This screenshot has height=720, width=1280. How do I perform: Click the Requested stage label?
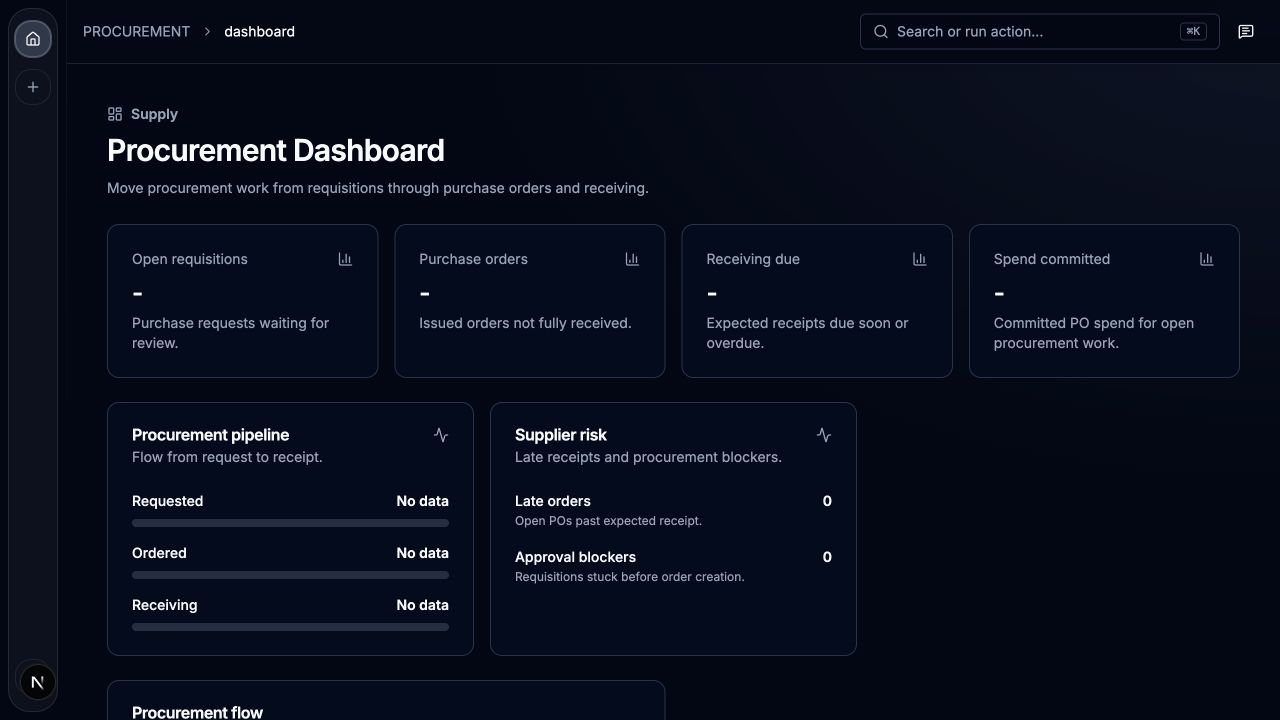pyautogui.click(x=167, y=501)
